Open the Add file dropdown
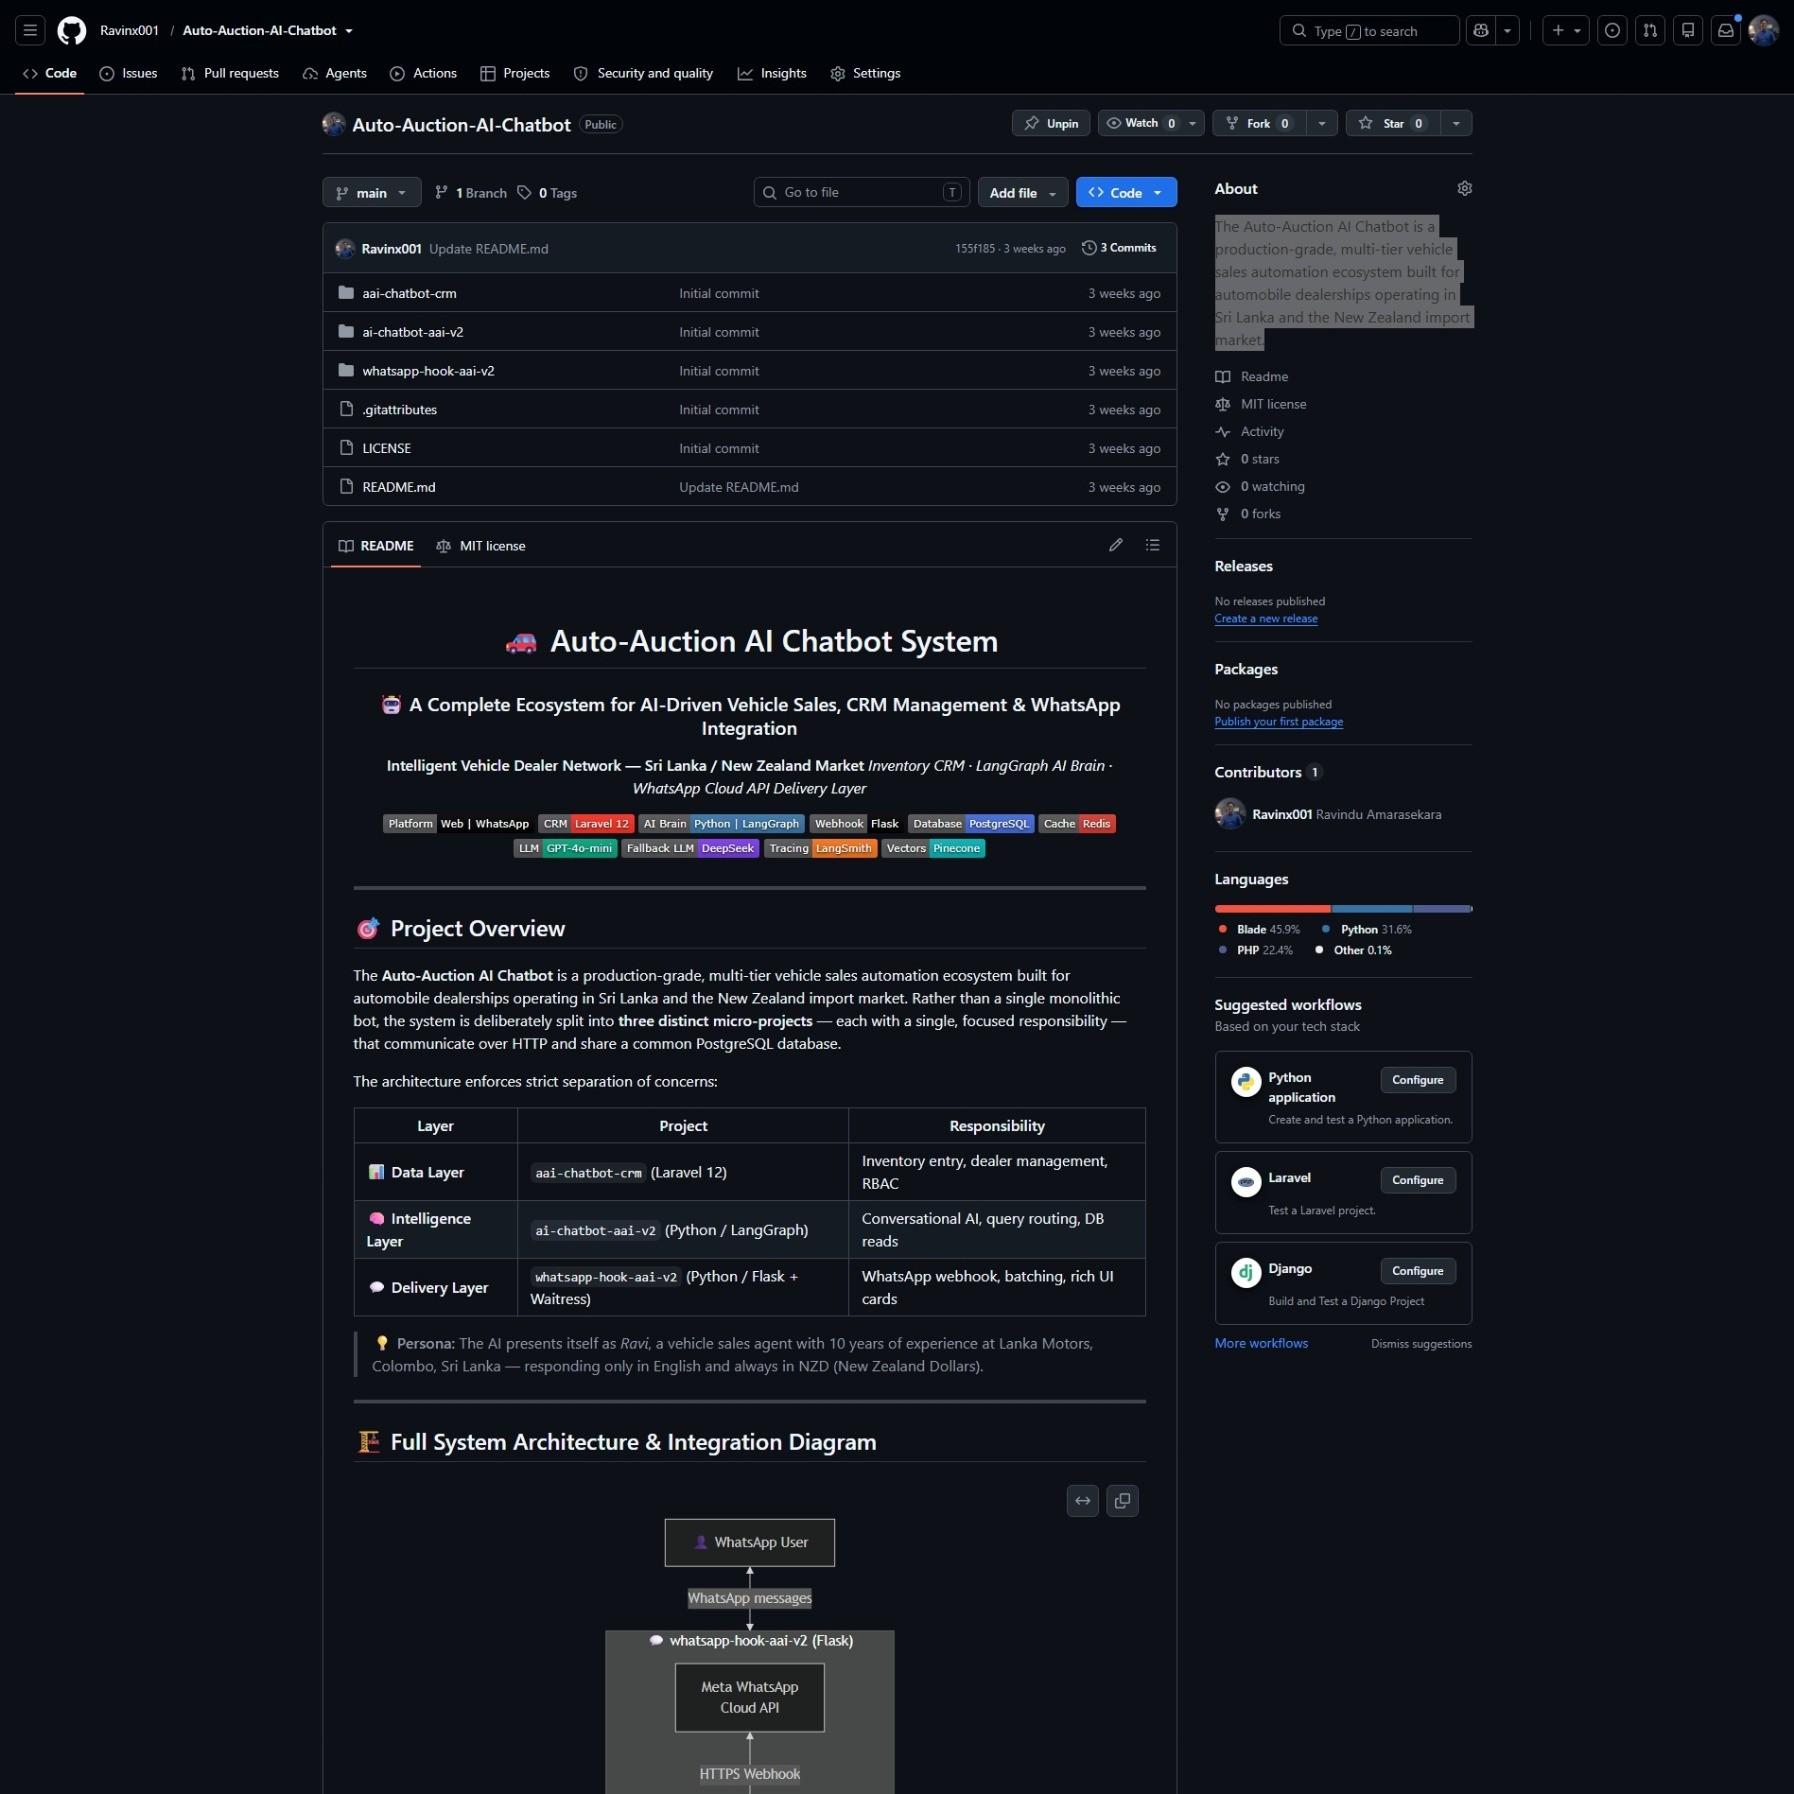The height and width of the screenshot is (1794, 1794). 1023,193
